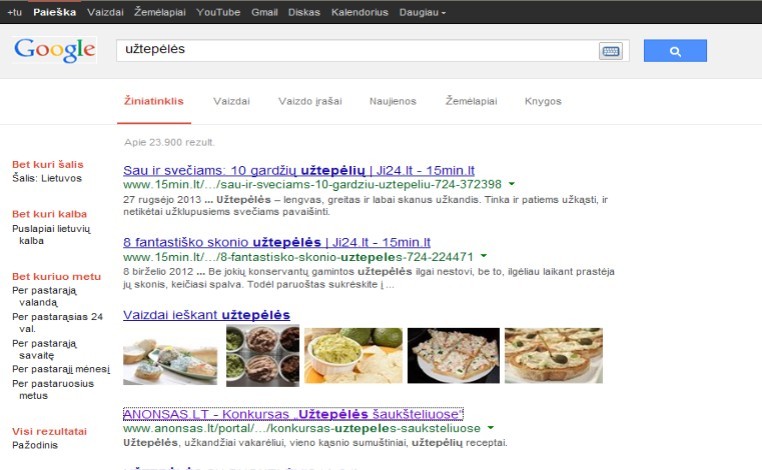Image resolution: width=762 pixels, height=470 pixels.
Task: Switch to the Knygos tab
Action: point(543,101)
